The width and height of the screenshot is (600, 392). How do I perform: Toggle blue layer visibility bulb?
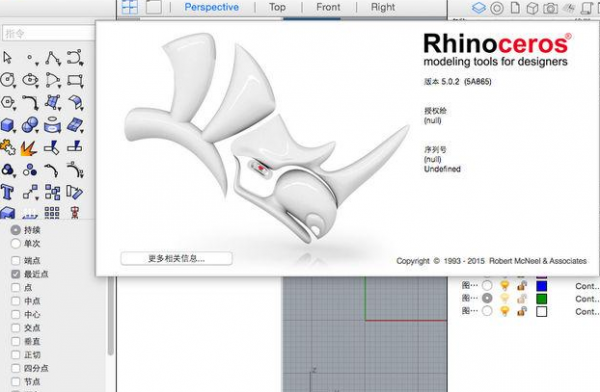[x=505, y=286]
